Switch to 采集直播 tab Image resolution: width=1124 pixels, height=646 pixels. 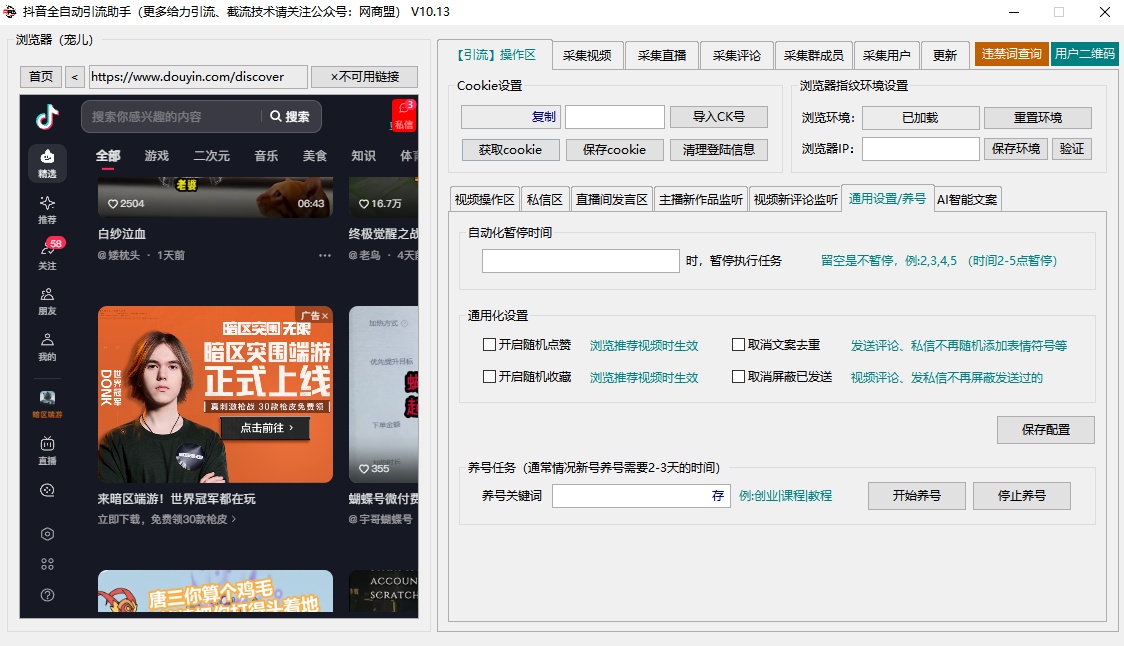(662, 55)
